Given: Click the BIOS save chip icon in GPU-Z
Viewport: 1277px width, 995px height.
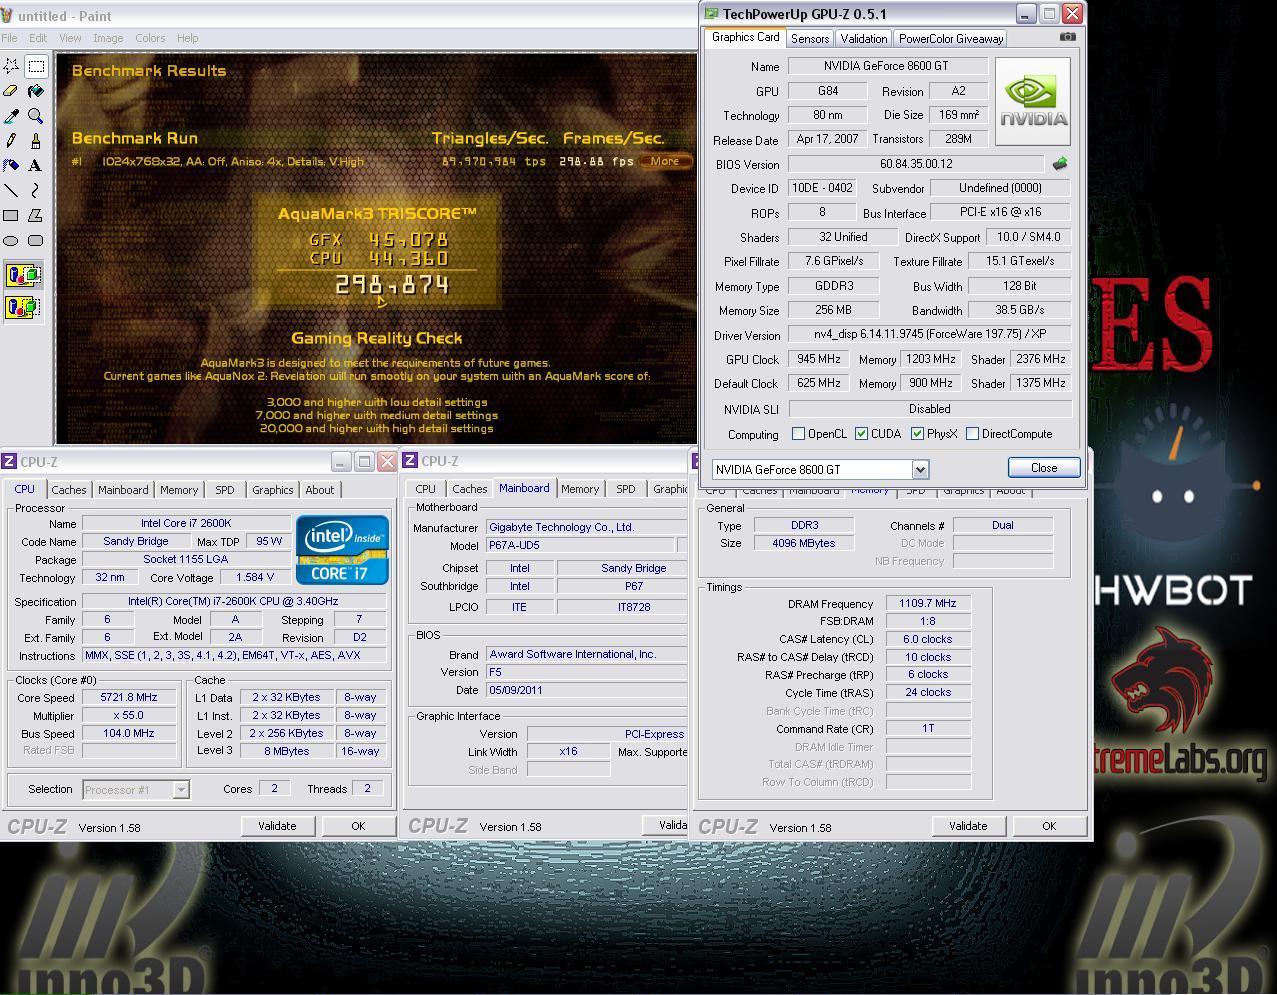Looking at the screenshot, I should click(1060, 163).
